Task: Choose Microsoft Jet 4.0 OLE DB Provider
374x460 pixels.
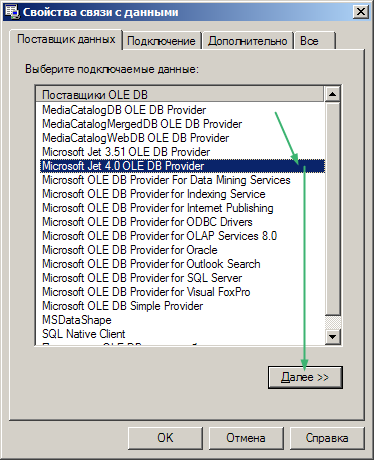Action: click(182, 166)
